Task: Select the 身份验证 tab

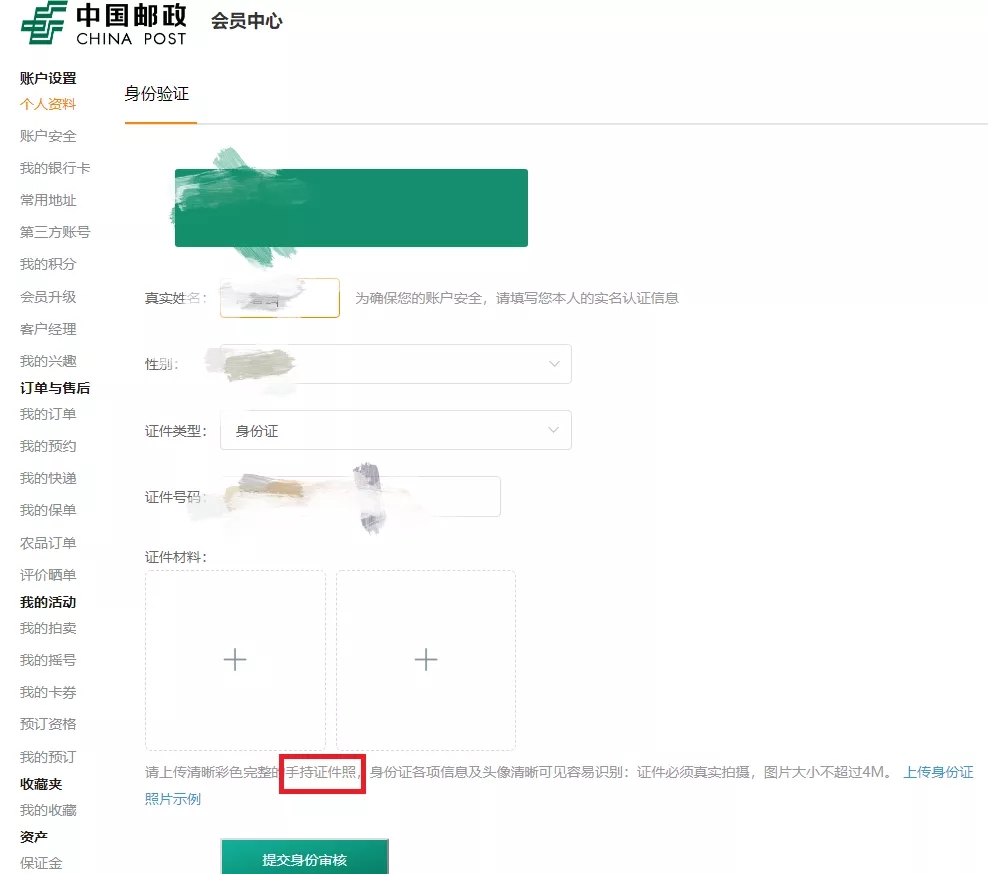Action: point(157,94)
